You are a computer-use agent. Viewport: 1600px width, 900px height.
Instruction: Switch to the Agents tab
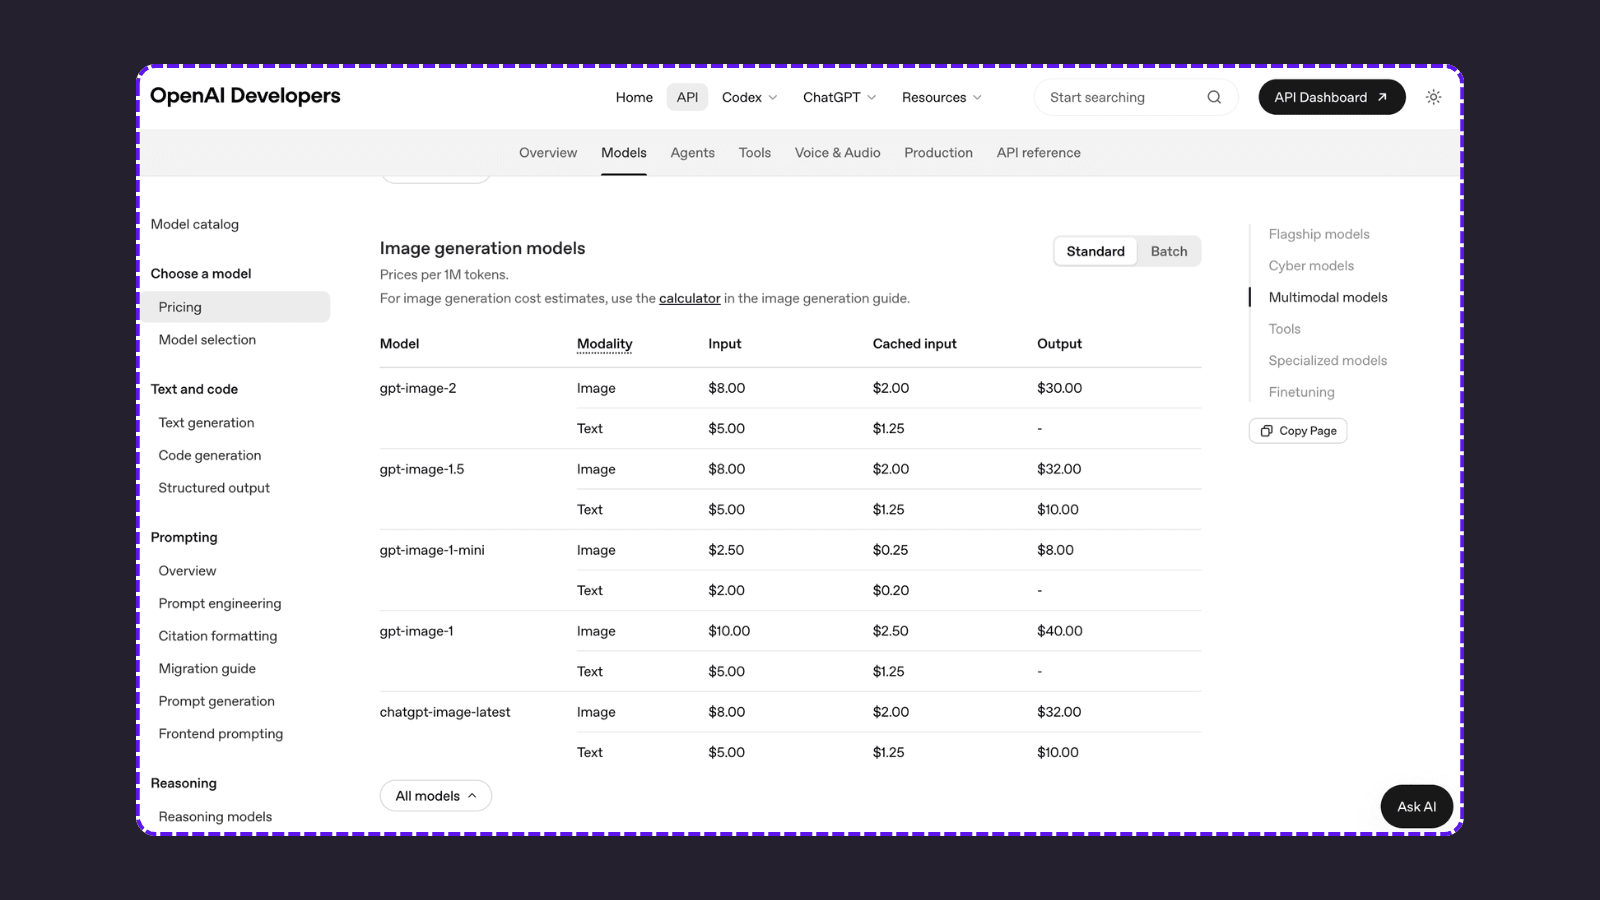(692, 153)
